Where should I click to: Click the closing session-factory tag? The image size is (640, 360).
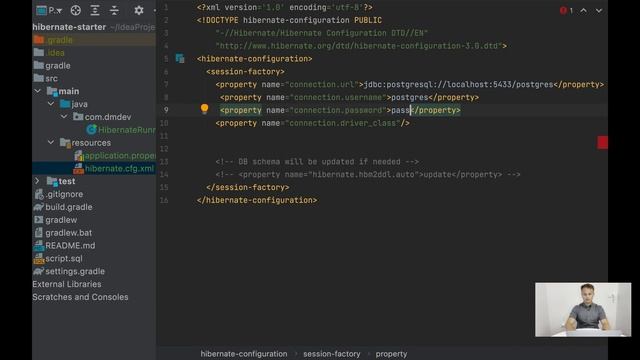(x=248, y=187)
